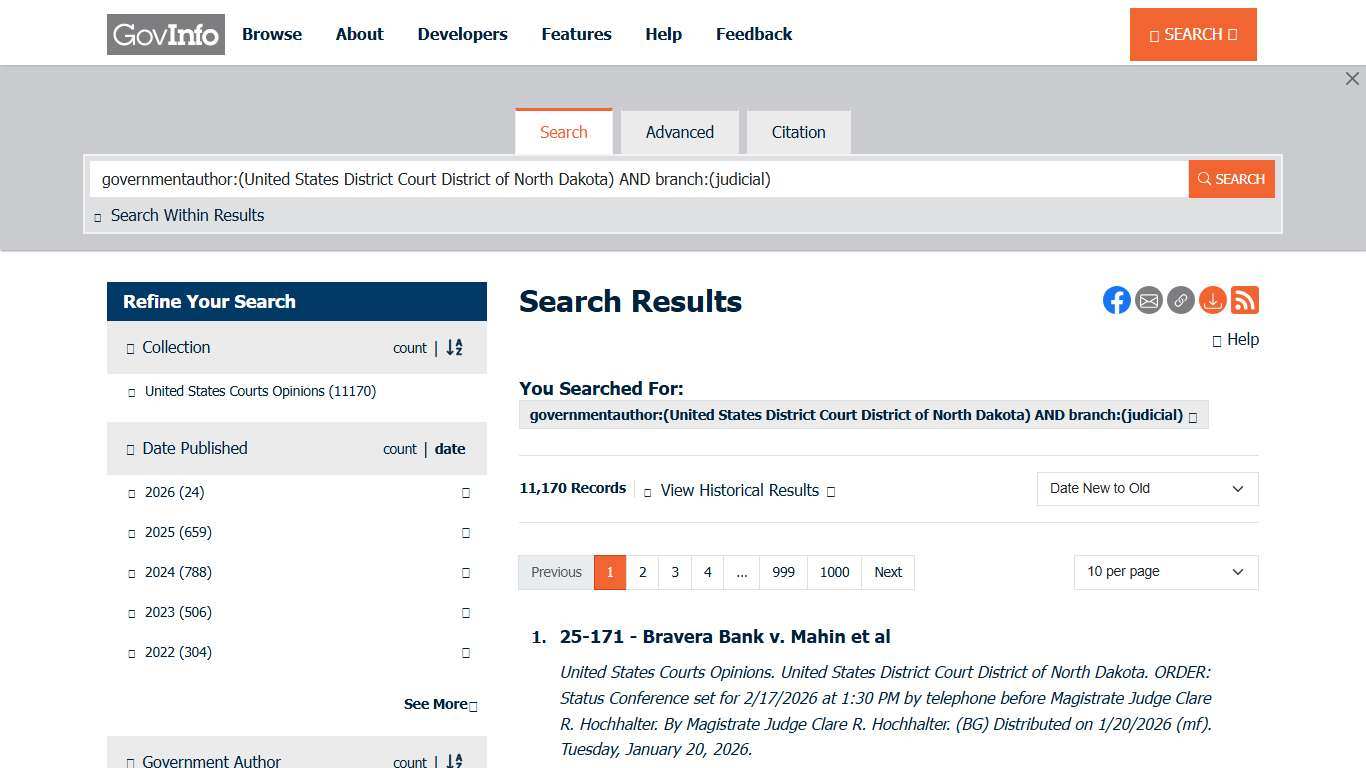The height and width of the screenshot is (768, 1366).
Task: Click the sort icon beside Collection count
Action: pyautogui.click(x=454, y=347)
